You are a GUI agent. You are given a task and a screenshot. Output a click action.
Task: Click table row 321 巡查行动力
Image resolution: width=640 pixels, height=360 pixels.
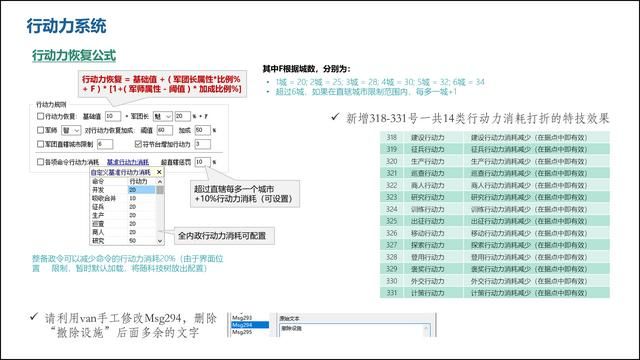tap(495, 173)
